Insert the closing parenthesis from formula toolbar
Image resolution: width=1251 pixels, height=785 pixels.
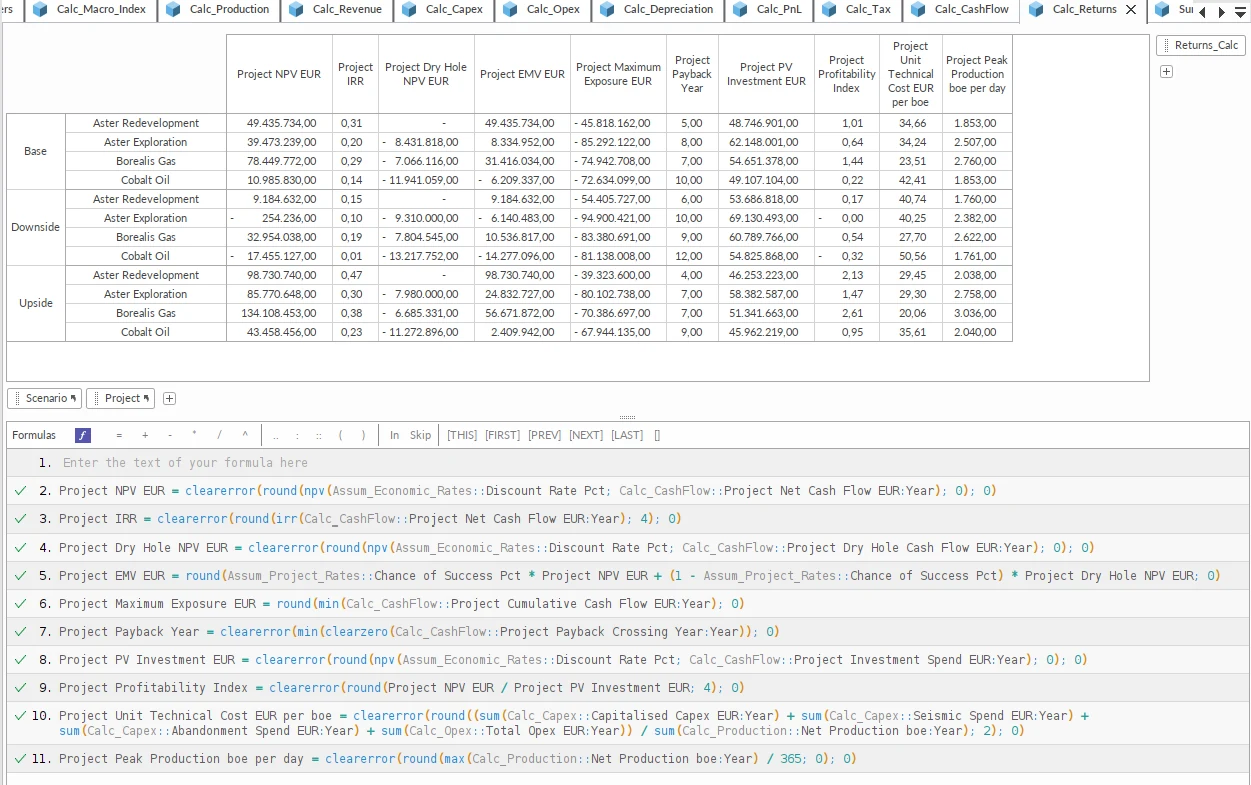(363, 435)
